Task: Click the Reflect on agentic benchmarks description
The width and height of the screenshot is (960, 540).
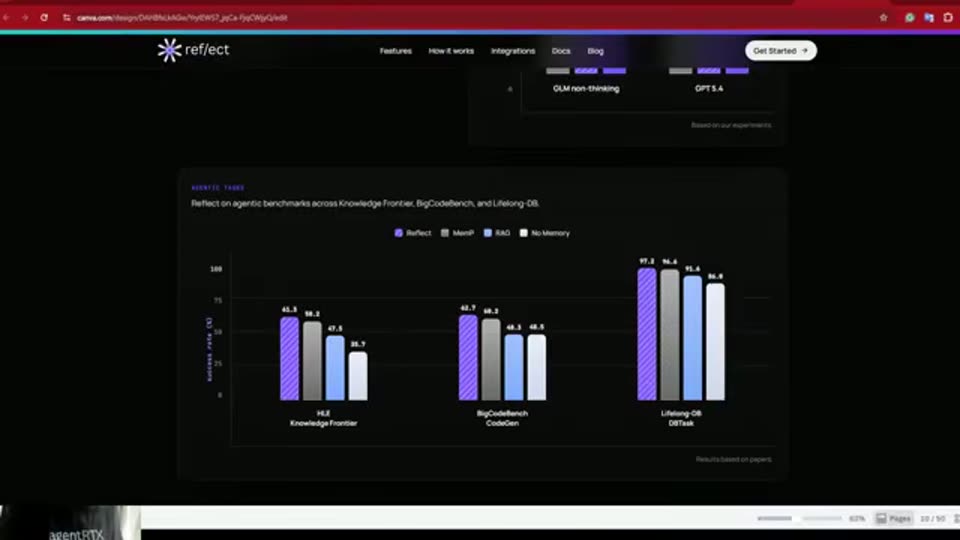Action: (x=365, y=203)
